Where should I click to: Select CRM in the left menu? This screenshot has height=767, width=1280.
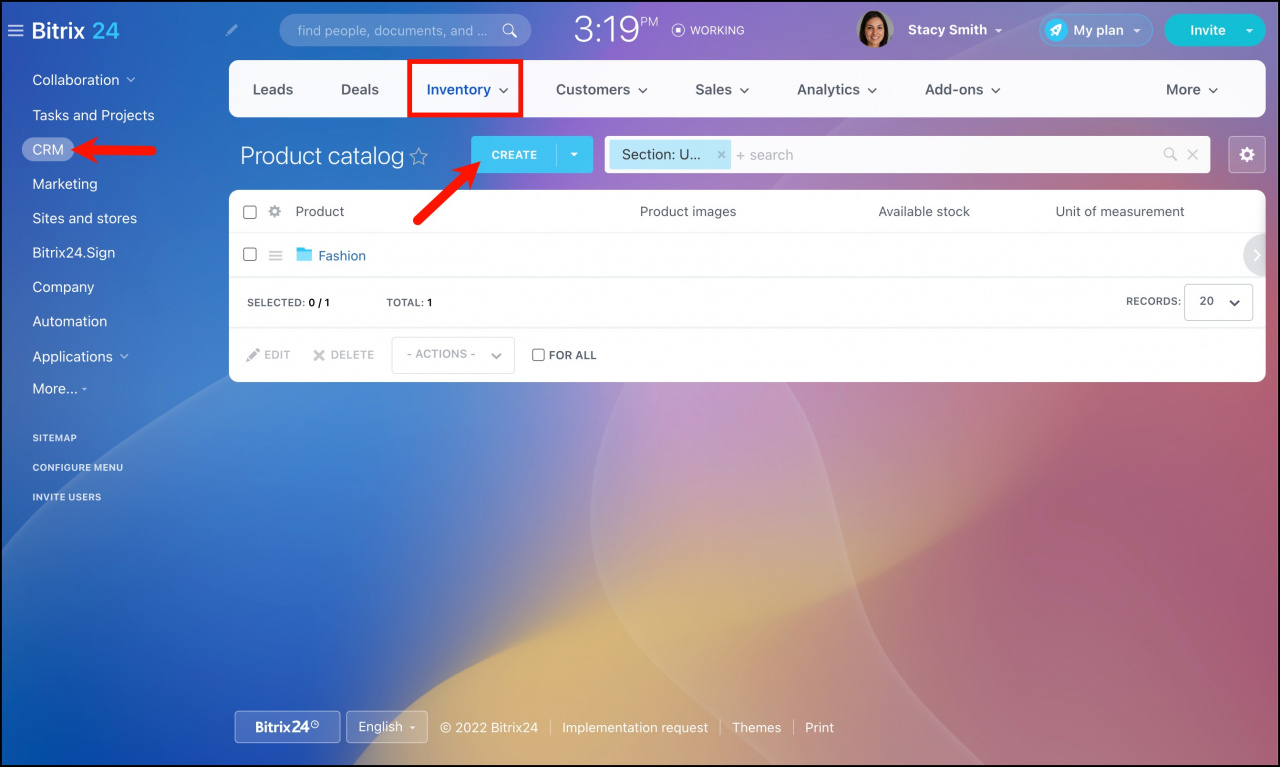pos(47,150)
